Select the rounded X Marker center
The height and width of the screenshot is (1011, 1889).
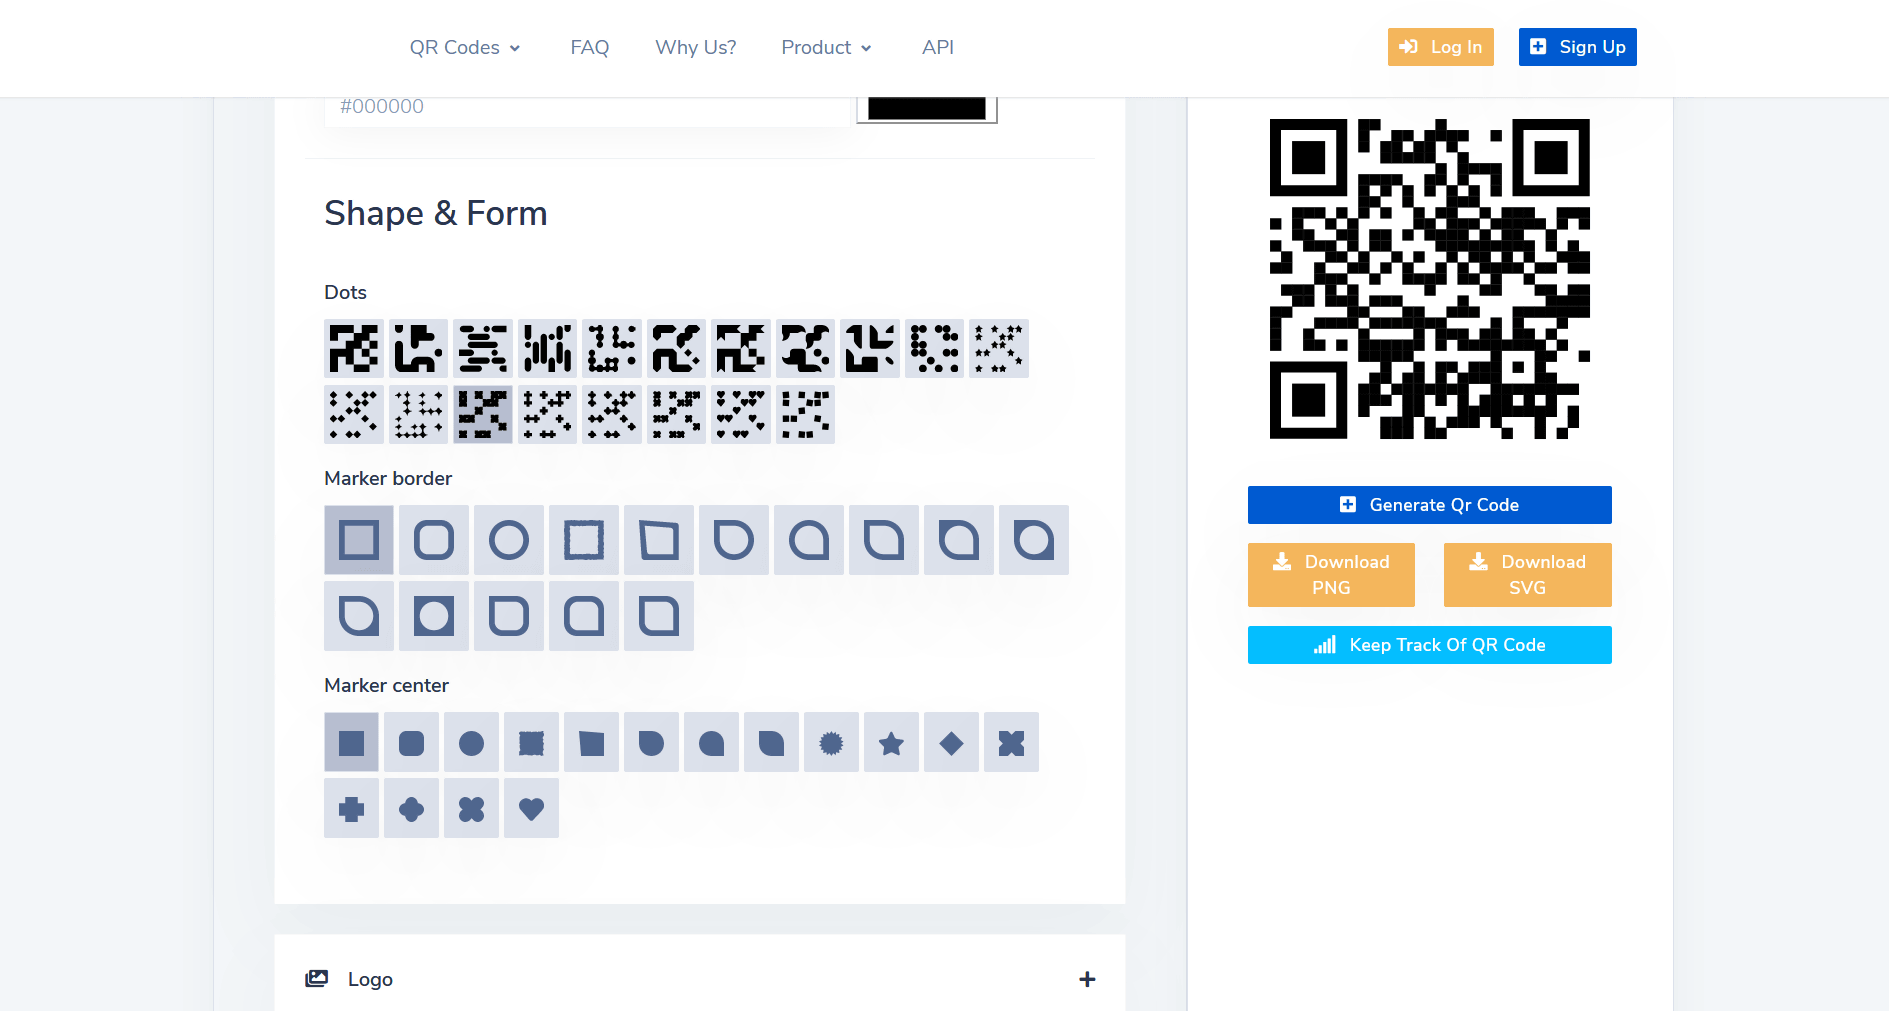[x=471, y=808]
